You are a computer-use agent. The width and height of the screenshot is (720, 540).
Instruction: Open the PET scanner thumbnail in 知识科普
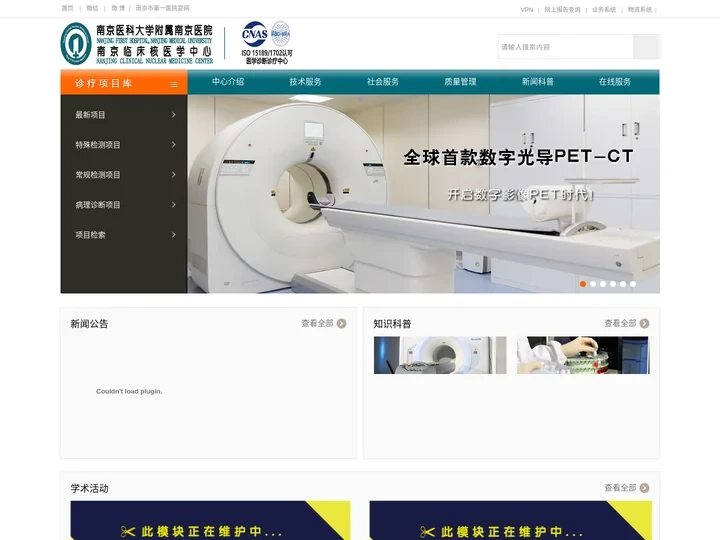tap(440, 355)
